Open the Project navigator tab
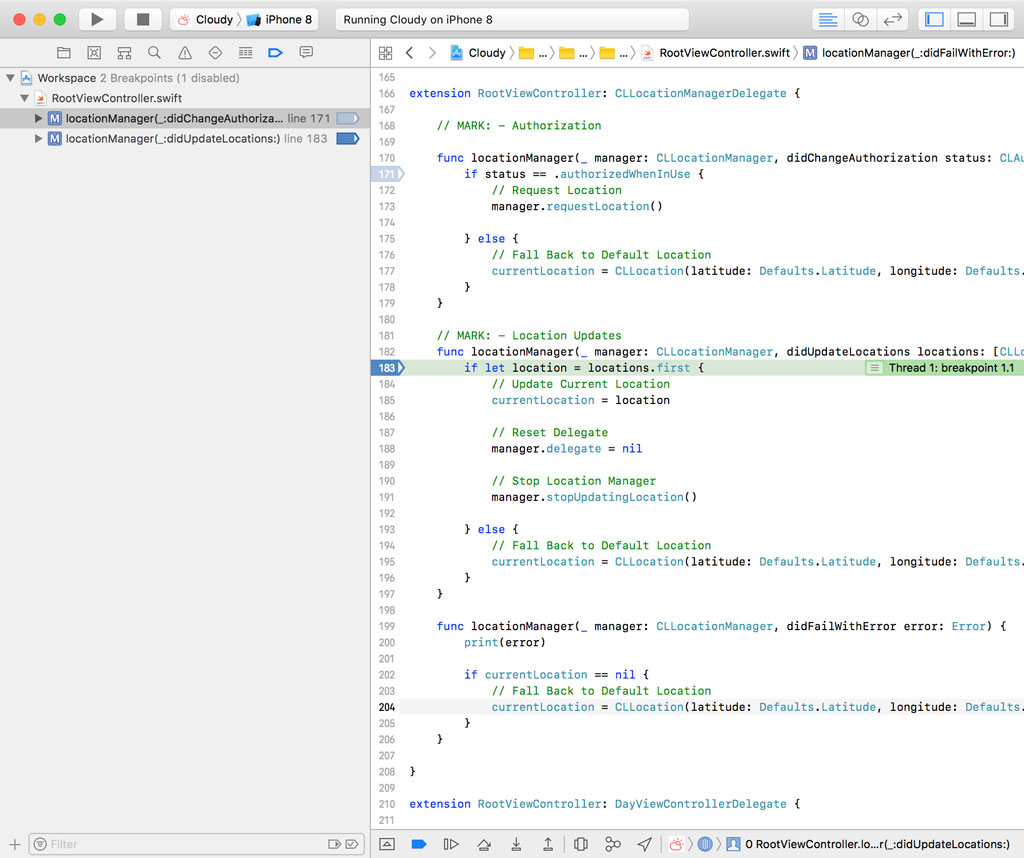Viewport: 1024px width, 858px height. click(64, 52)
